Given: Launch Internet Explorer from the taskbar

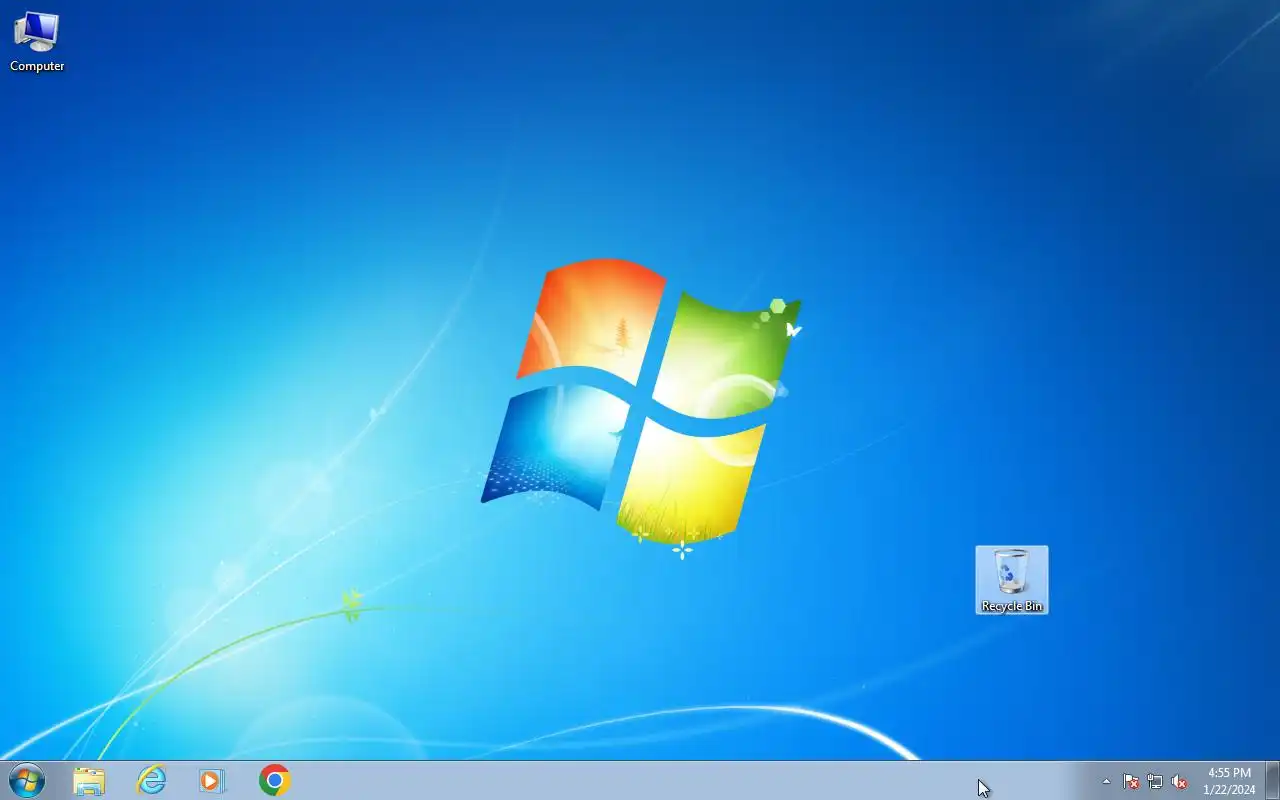Looking at the screenshot, I should (x=151, y=781).
